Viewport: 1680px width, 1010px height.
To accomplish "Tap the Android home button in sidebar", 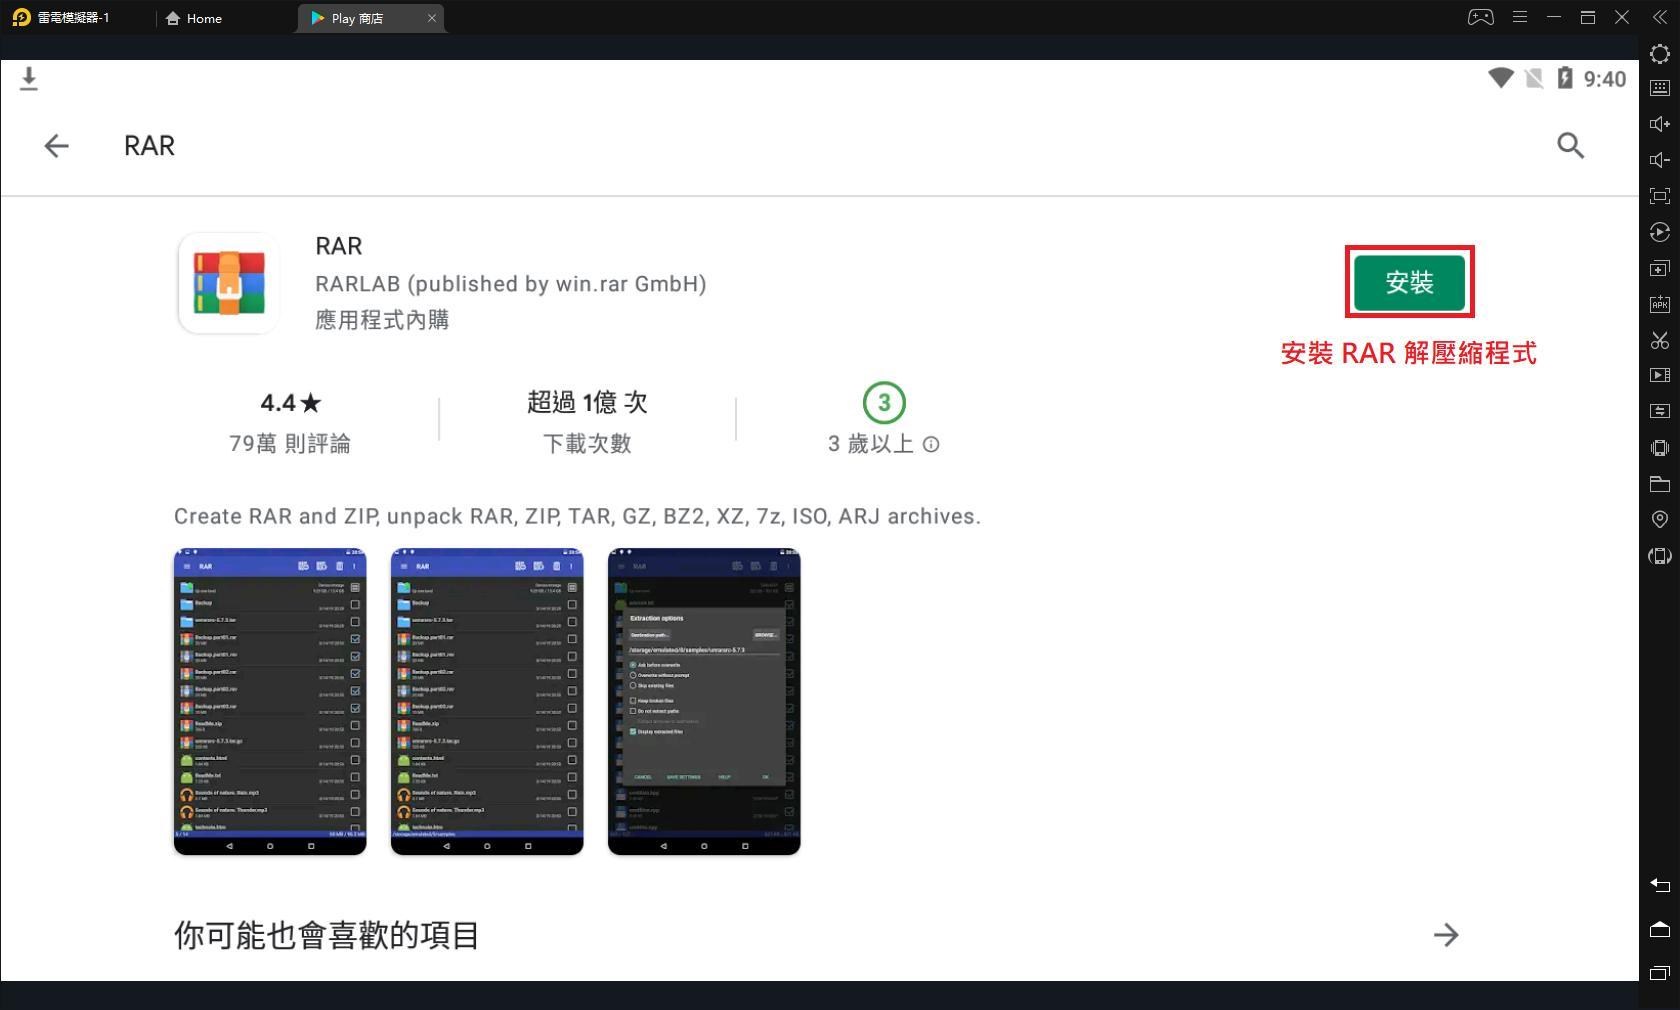I will click(x=1660, y=929).
